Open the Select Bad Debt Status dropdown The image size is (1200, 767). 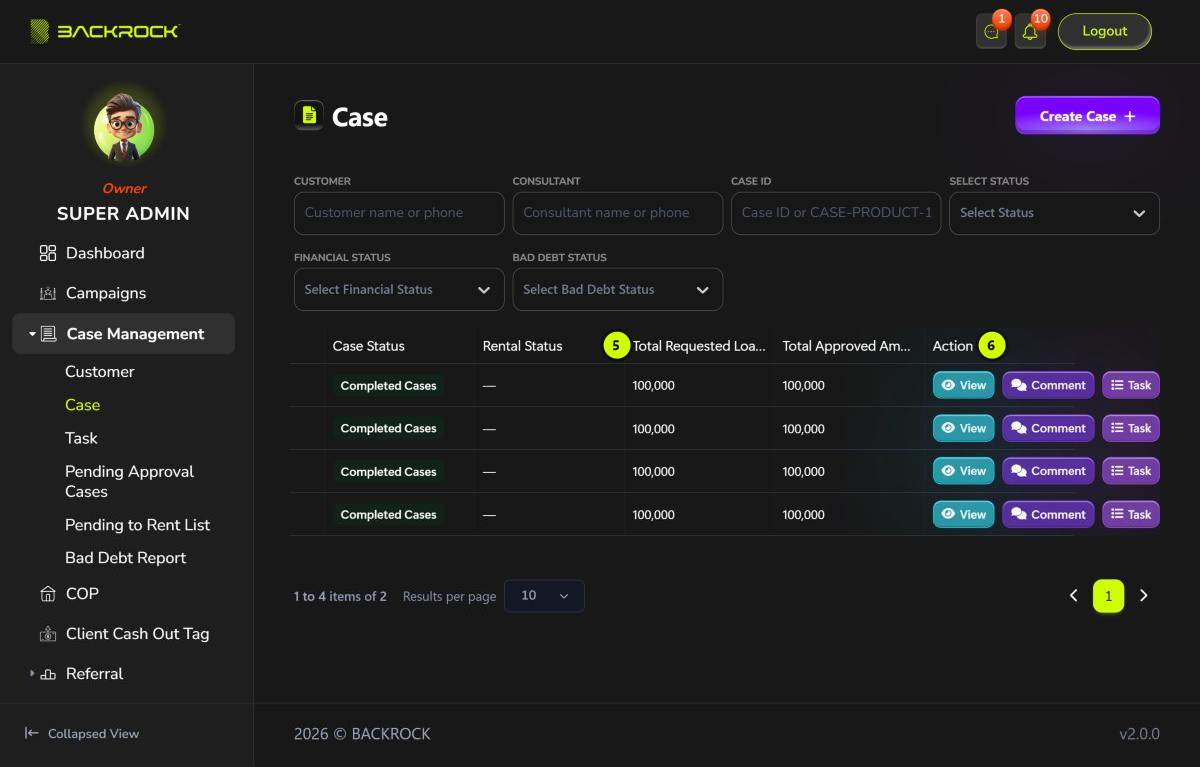(x=617, y=289)
